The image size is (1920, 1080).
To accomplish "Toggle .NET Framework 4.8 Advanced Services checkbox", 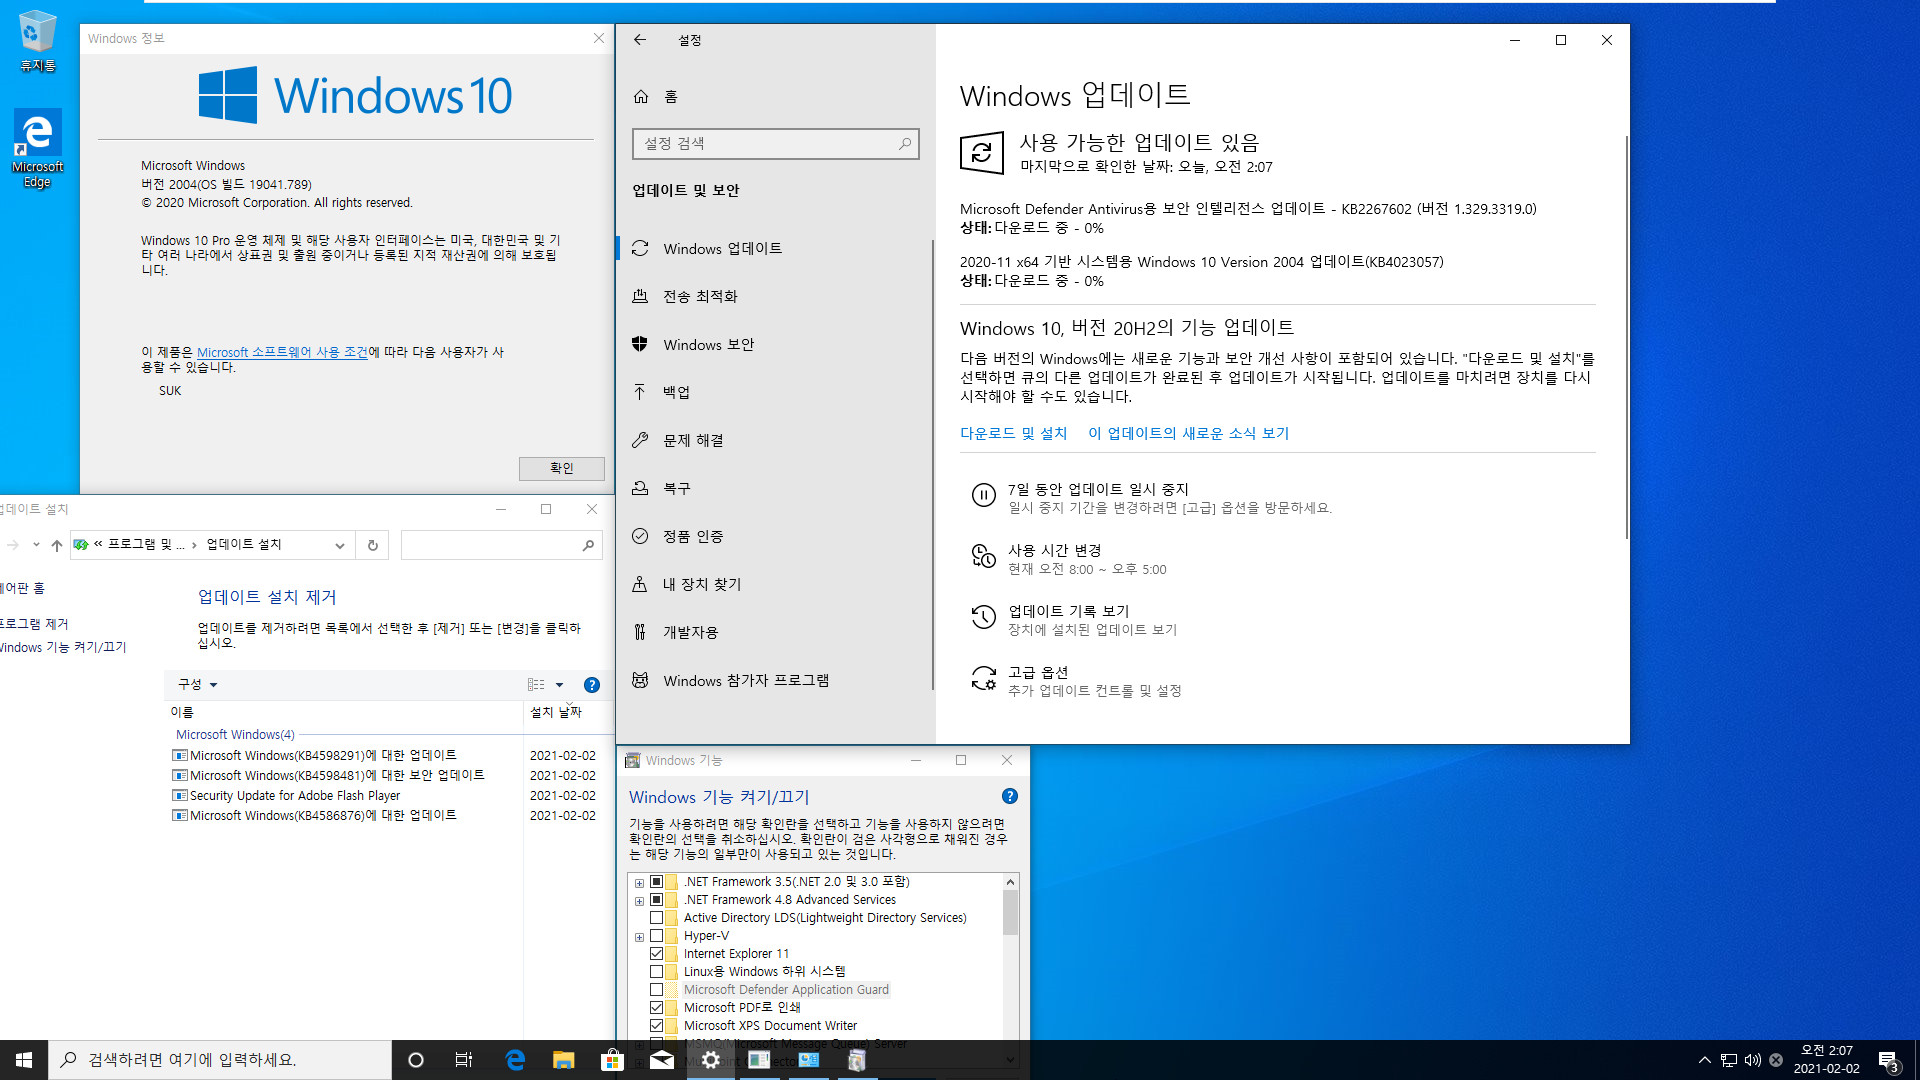I will 657,899.
